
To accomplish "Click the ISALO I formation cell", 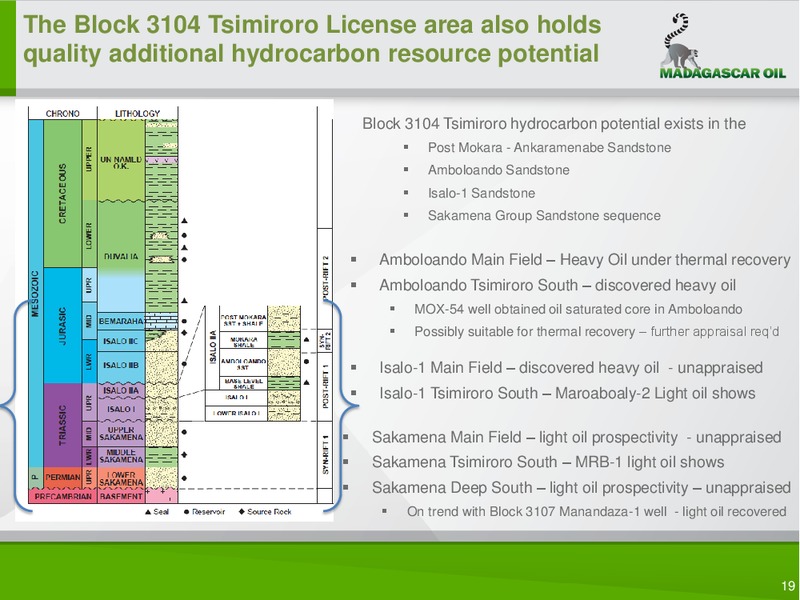I will coord(121,409).
